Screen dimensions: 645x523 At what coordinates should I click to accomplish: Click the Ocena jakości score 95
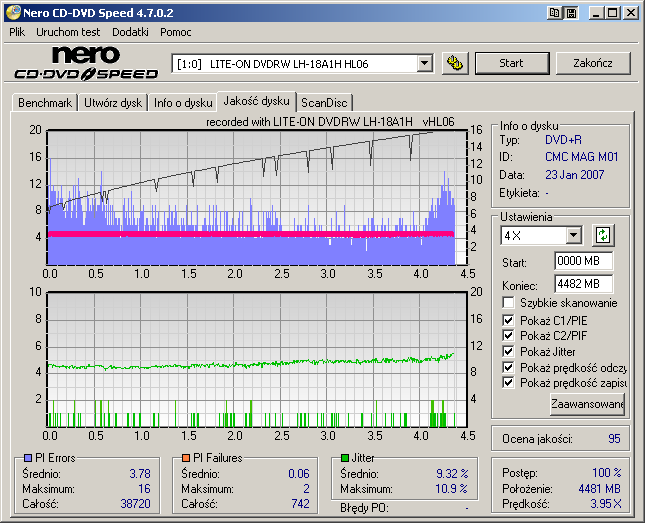click(614, 439)
